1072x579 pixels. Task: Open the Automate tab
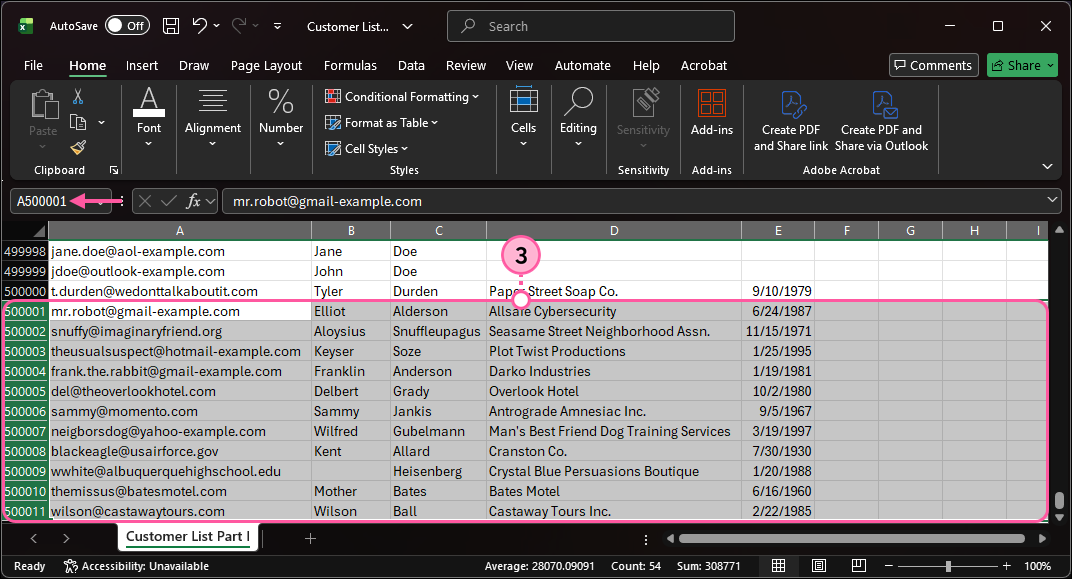(x=582, y=66)
